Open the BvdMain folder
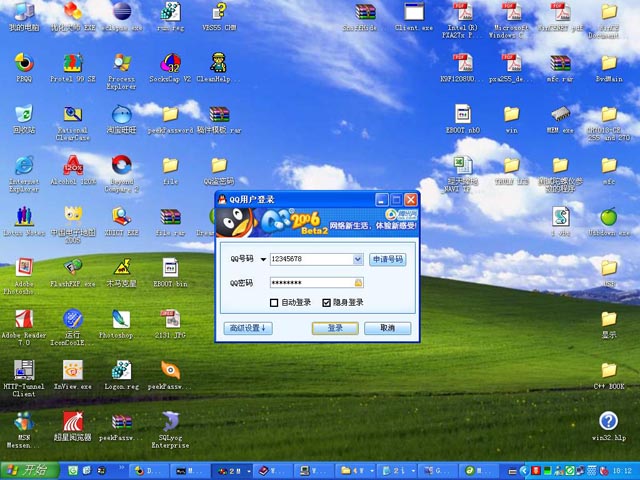The height and width of the screenshot is (480, 640). pyautogui.click(x=609, y=64)
